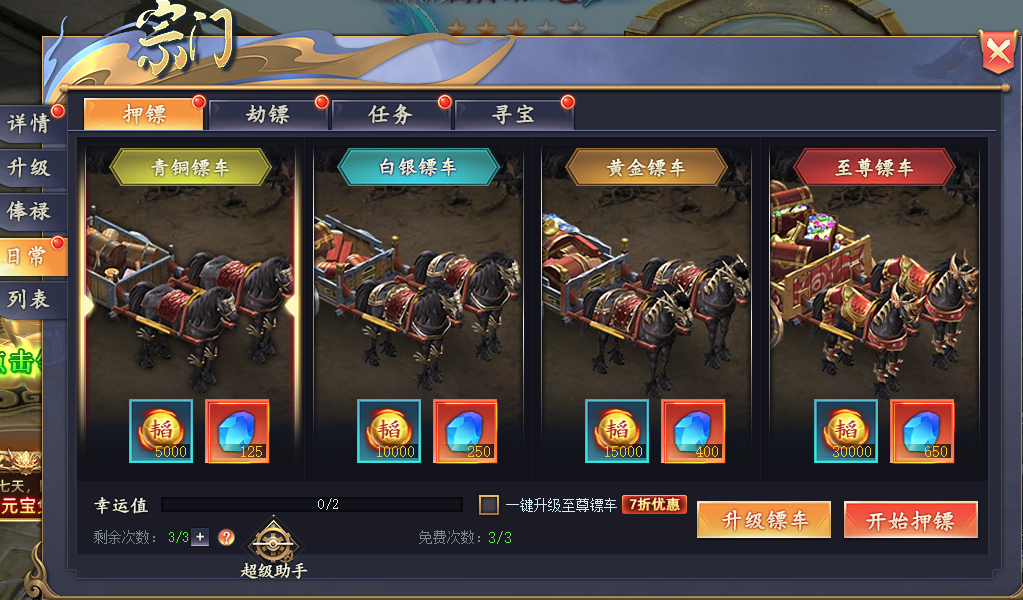Select the 10000 gold reward icon under 白银镖车

point(389,431)
